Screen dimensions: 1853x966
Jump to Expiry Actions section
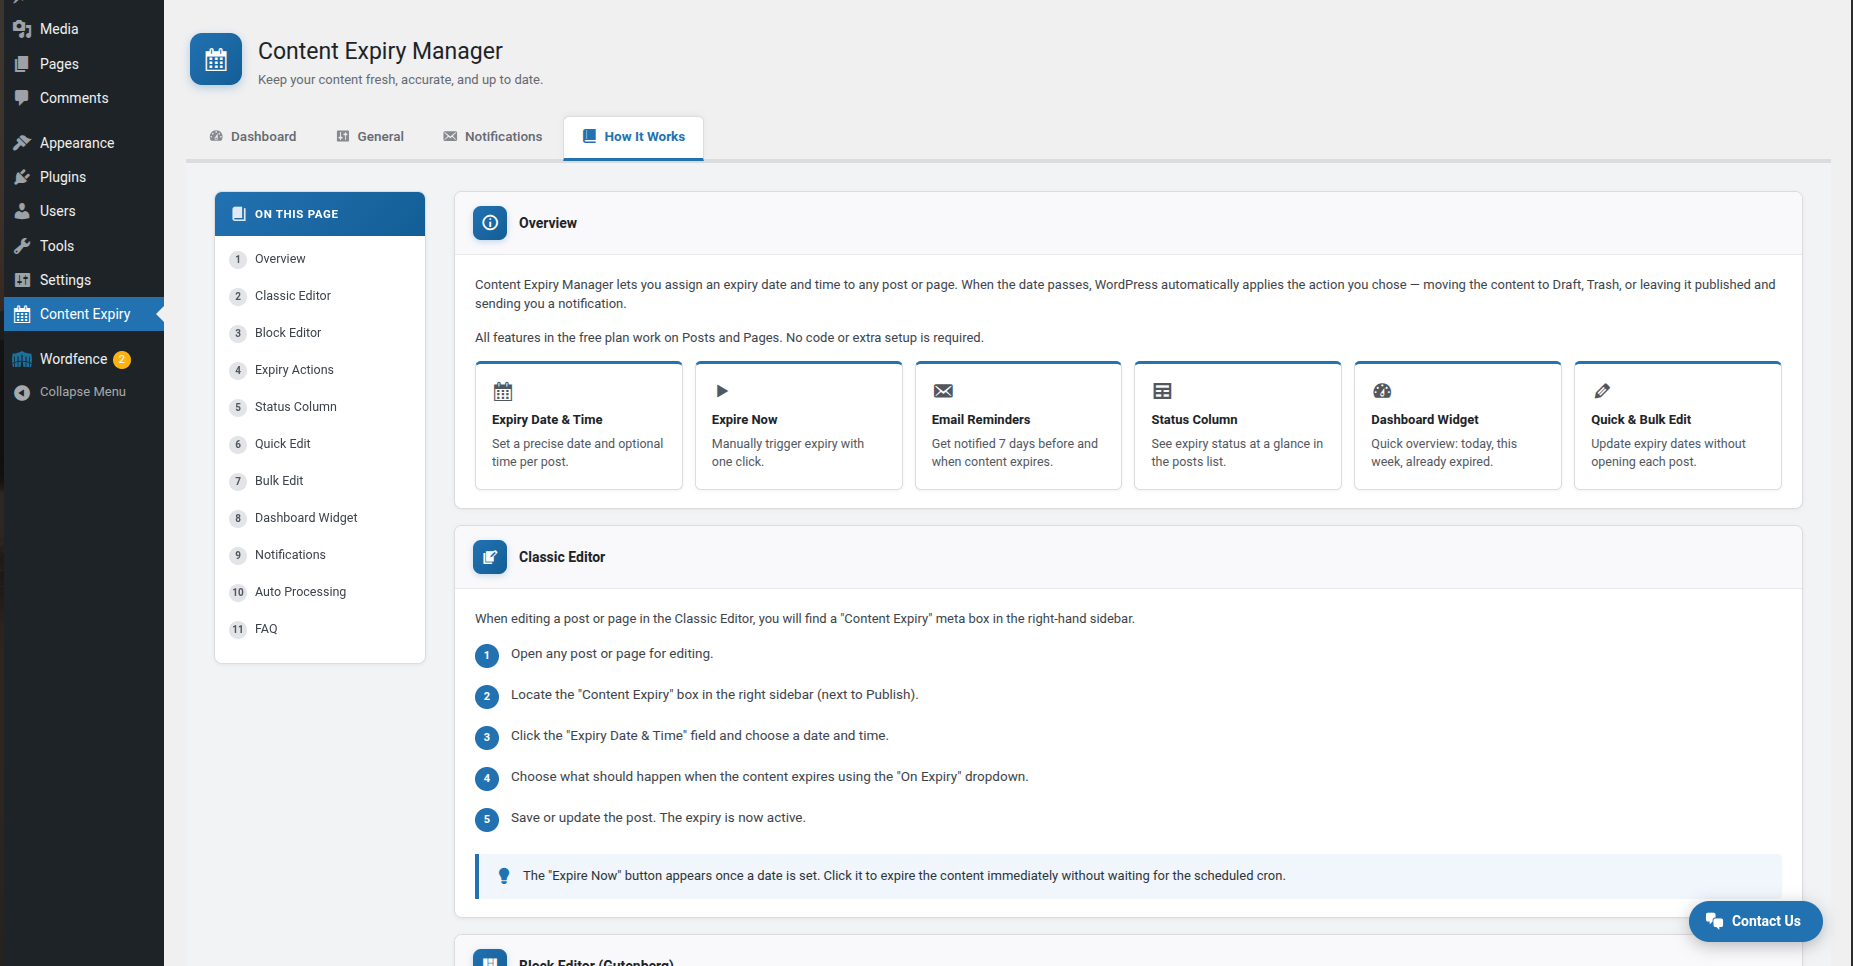[320, 370]
